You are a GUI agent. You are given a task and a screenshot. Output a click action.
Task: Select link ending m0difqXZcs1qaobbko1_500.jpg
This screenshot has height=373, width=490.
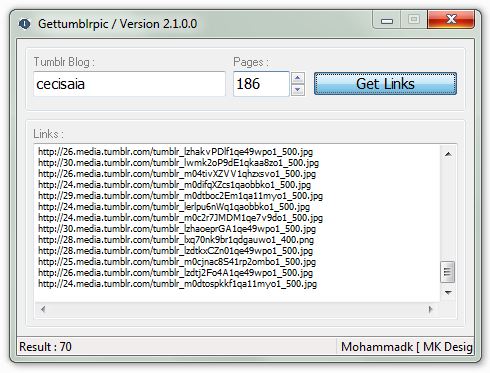tap(174, 185)
